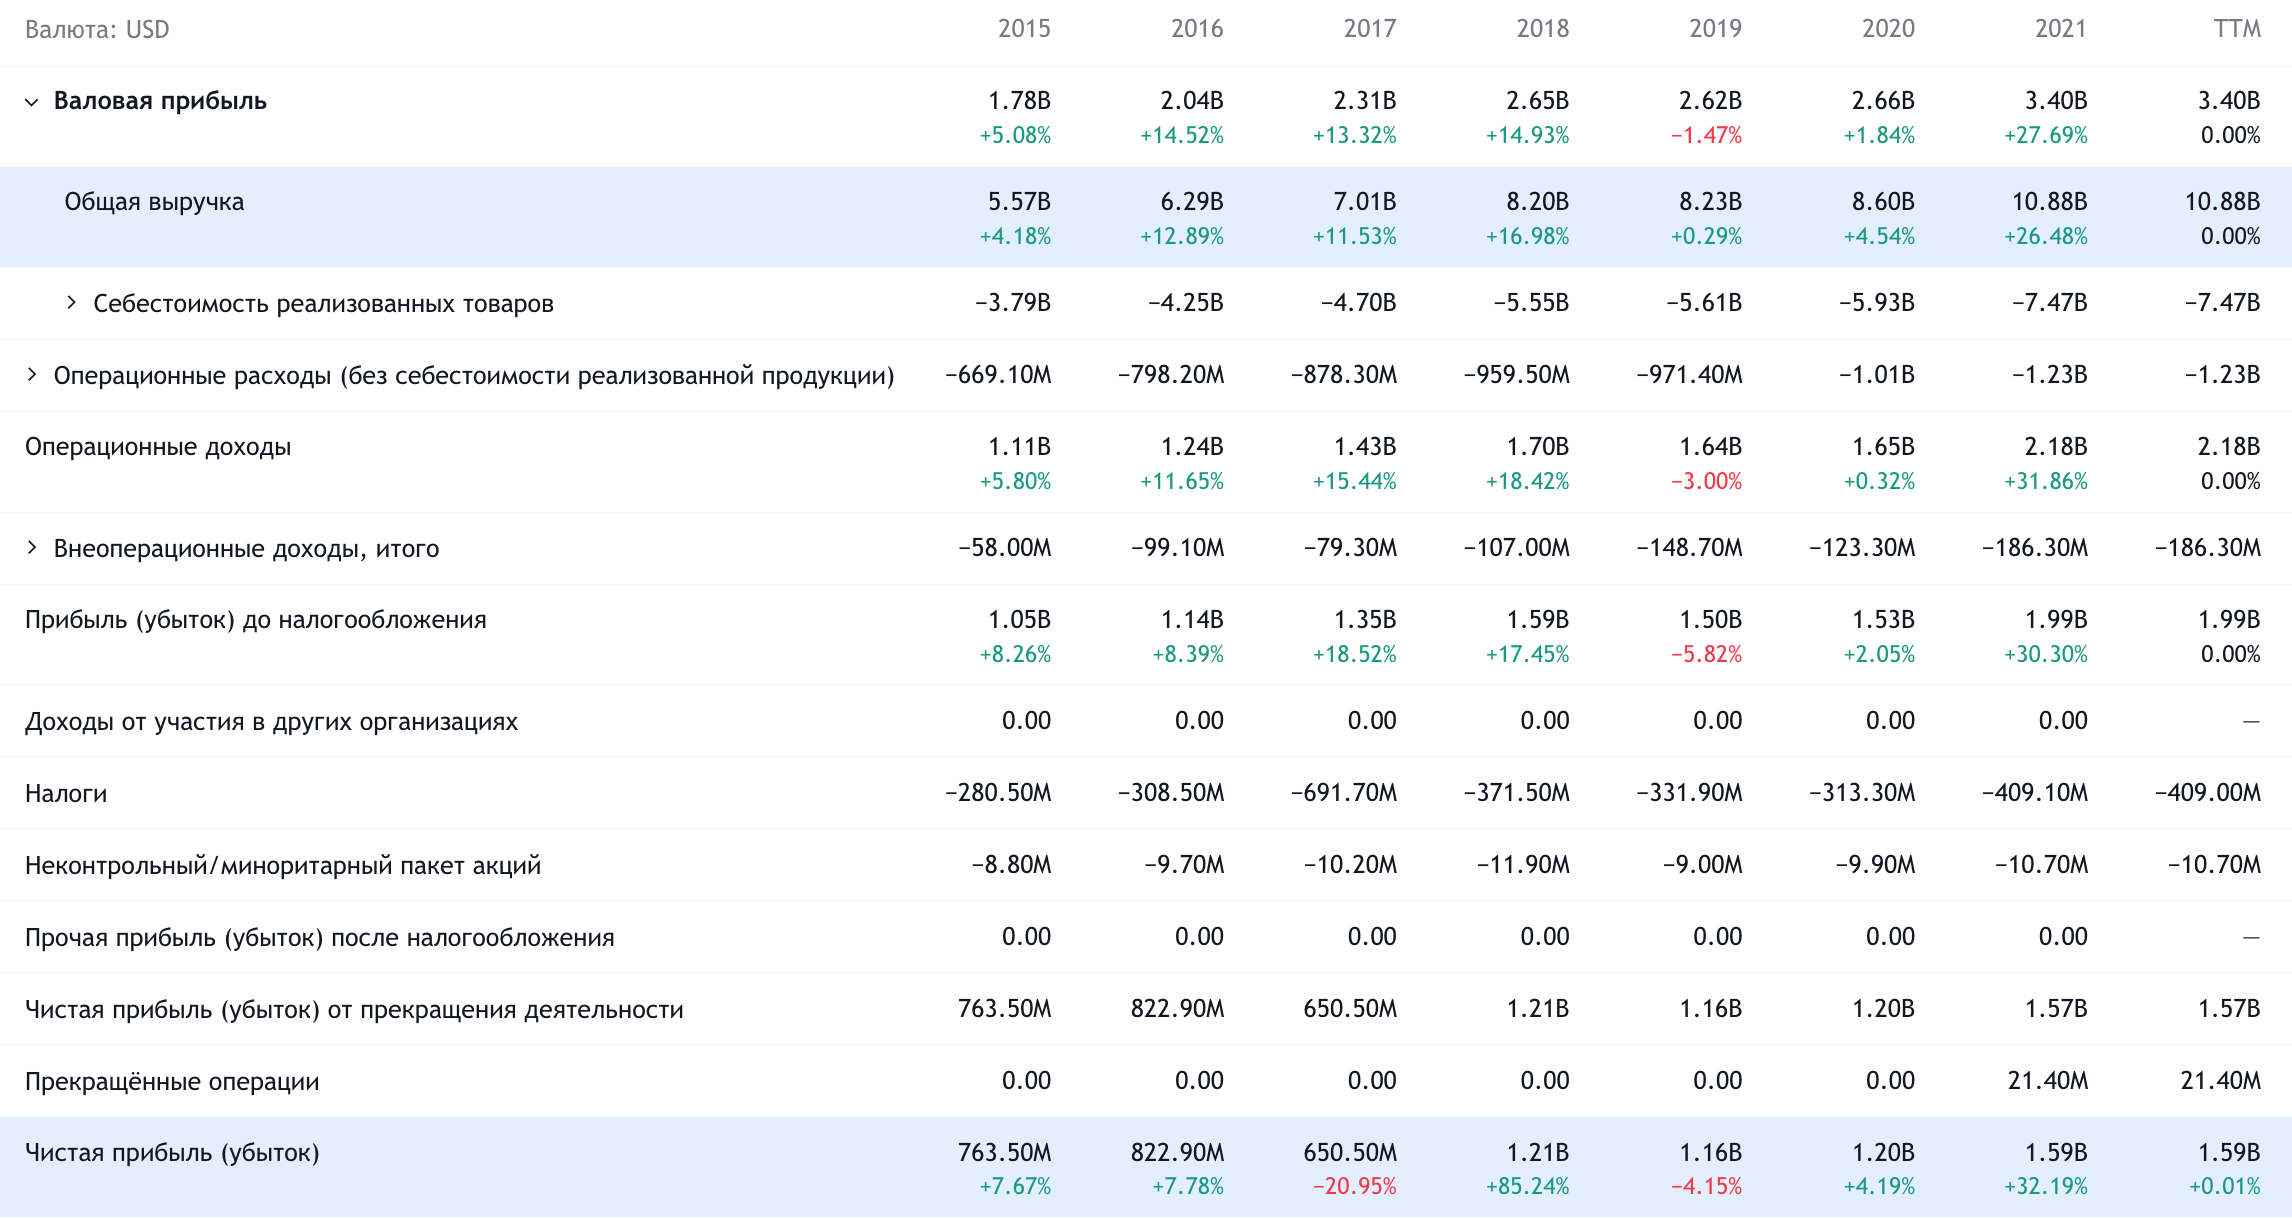Click revenue value 5.57B for 2015
The image size is (2292, 1218).
tap(1019, 202)
